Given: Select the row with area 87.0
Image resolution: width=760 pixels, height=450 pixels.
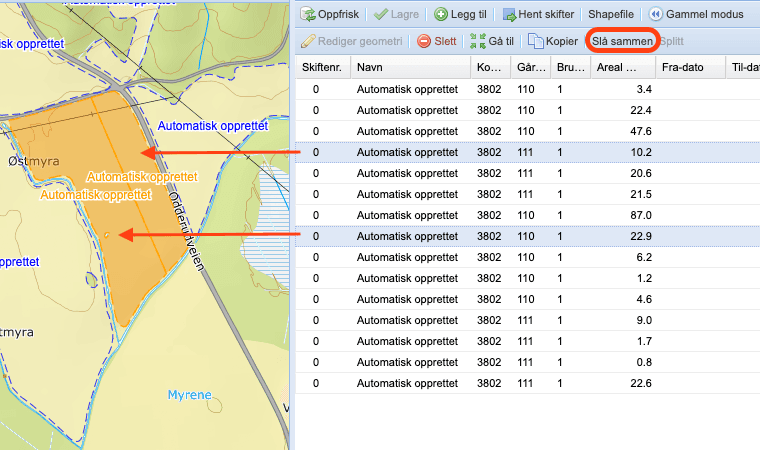Looking at the screenshot, I should [527, 215].
